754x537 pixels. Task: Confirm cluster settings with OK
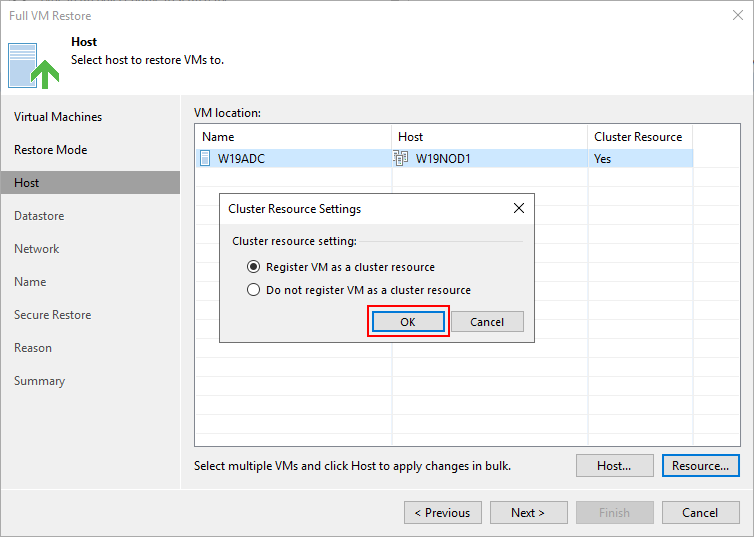point(408,322)
